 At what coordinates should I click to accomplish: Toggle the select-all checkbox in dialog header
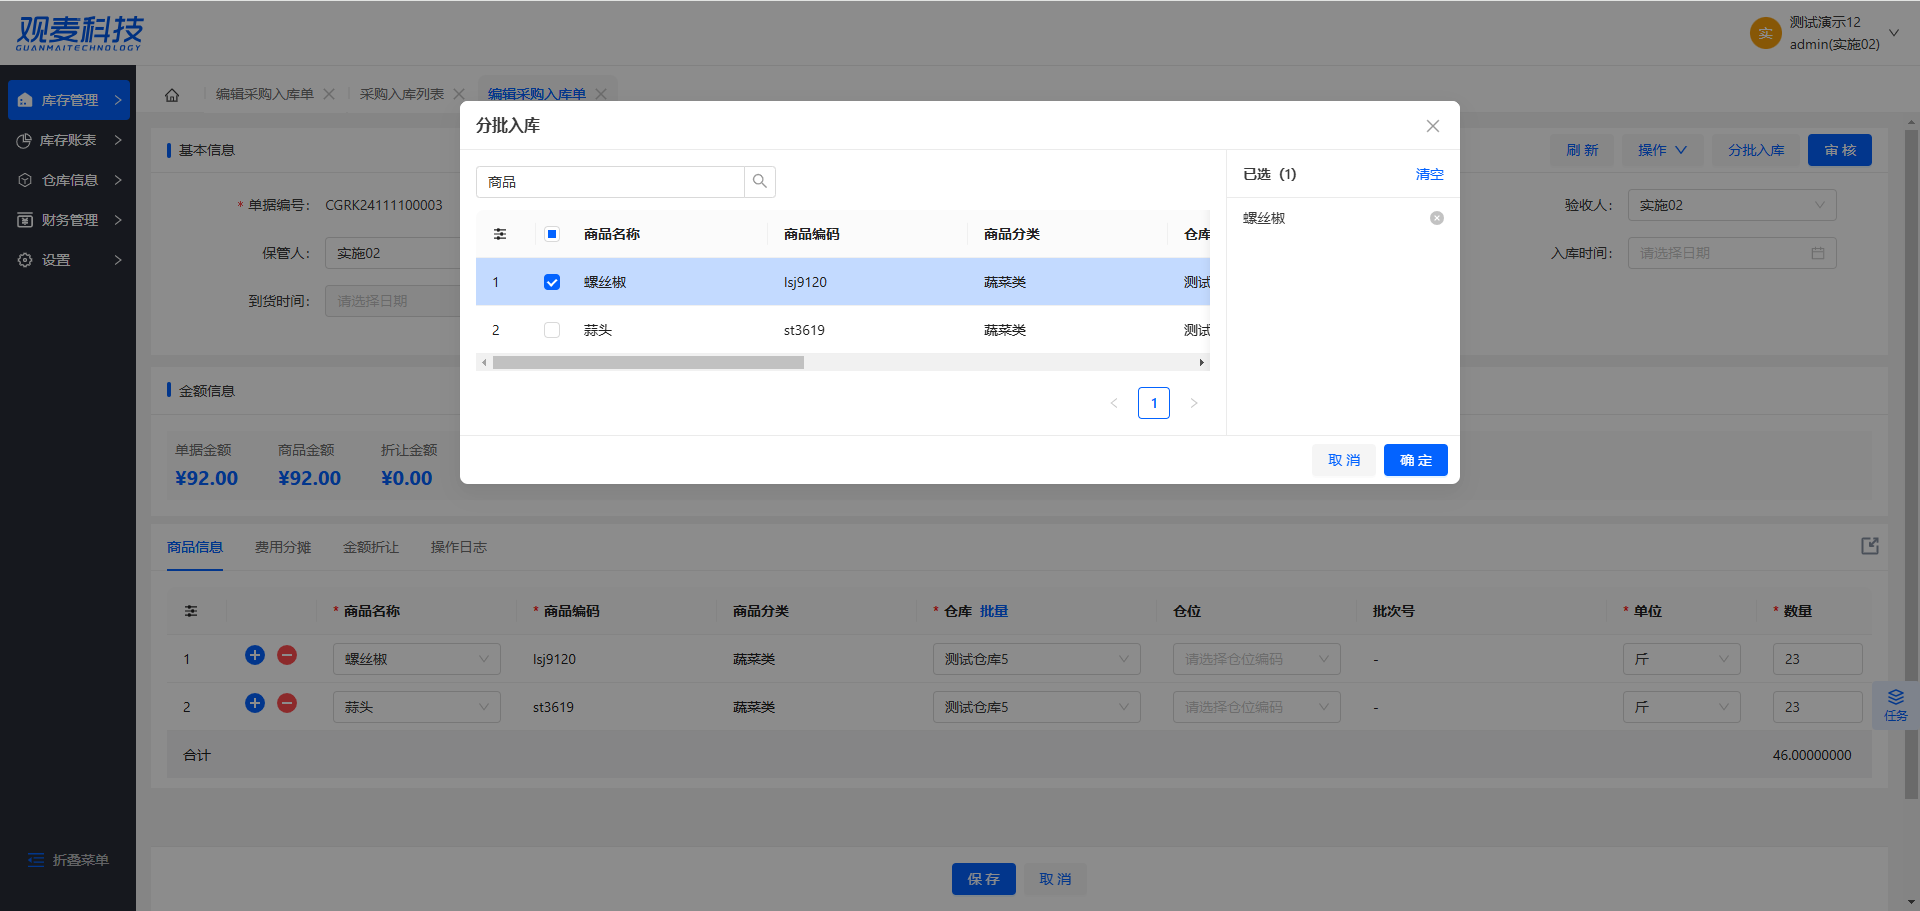coord(552,234)
